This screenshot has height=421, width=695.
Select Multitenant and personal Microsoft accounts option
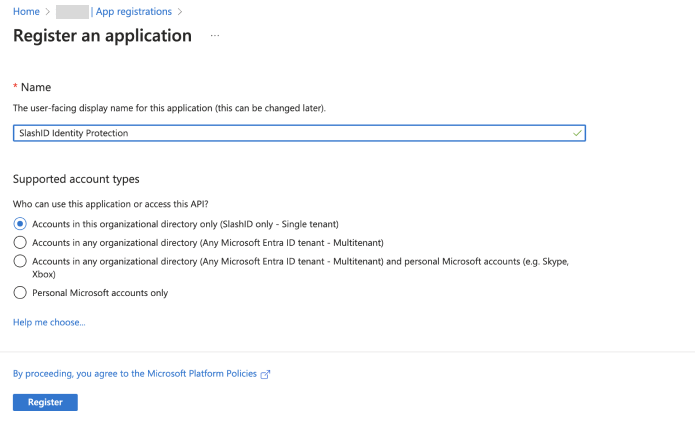(20, 261)
